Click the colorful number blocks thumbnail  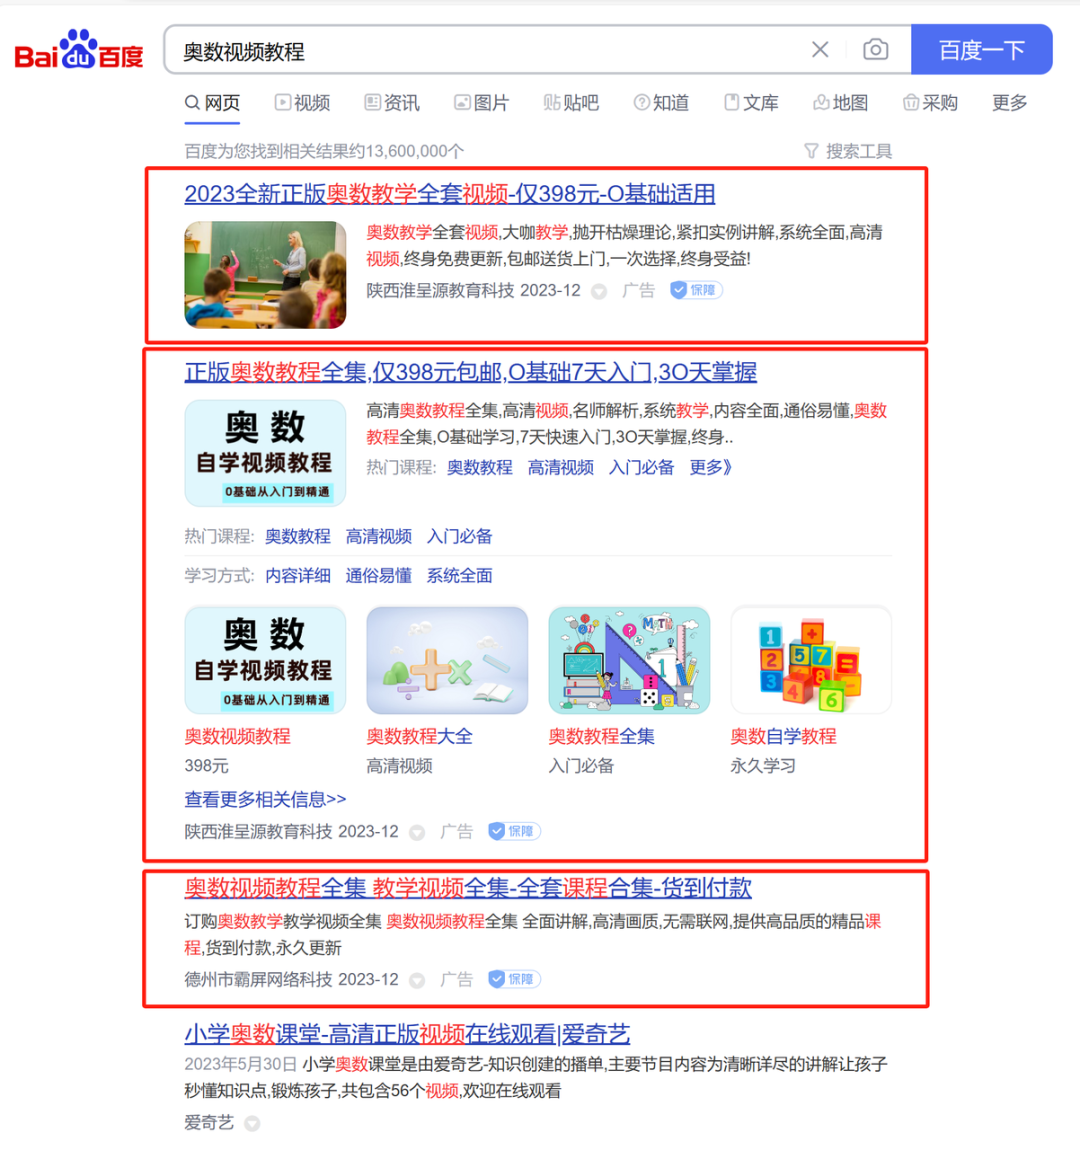[811, 660]
